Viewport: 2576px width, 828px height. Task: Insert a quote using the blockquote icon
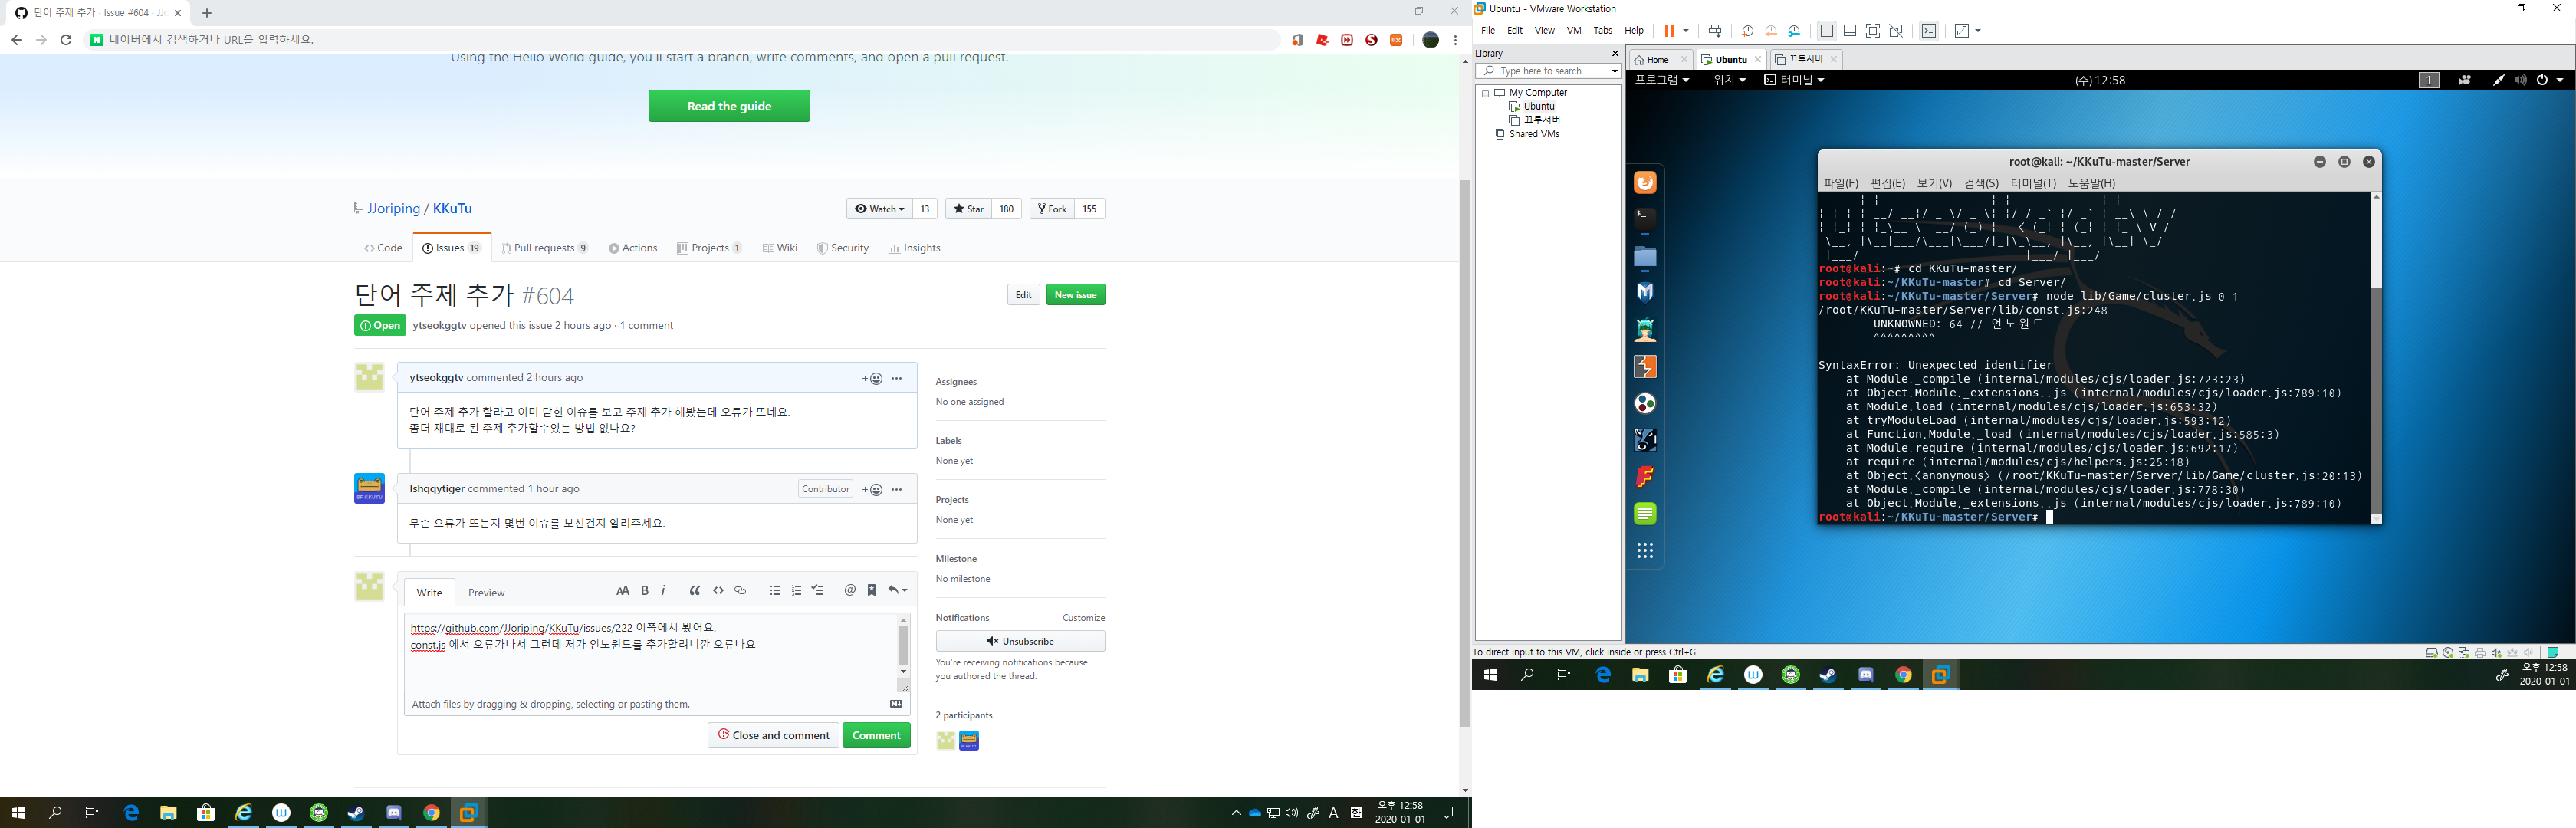click(x=695, y=590)
